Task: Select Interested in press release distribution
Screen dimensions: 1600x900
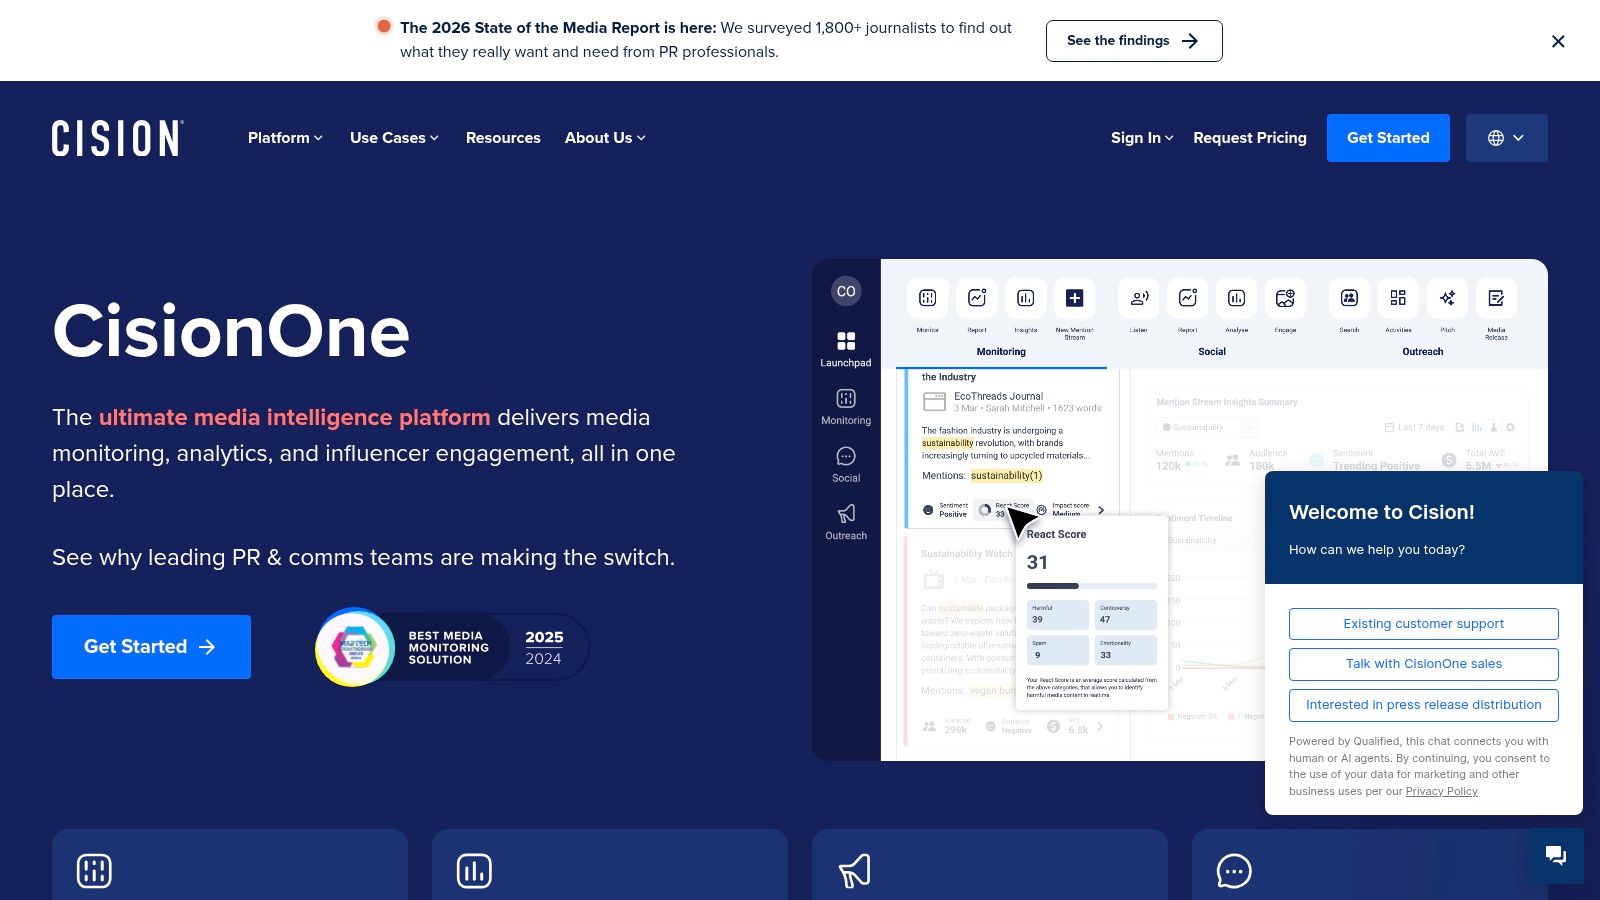Action: (x=1424, y=705)
